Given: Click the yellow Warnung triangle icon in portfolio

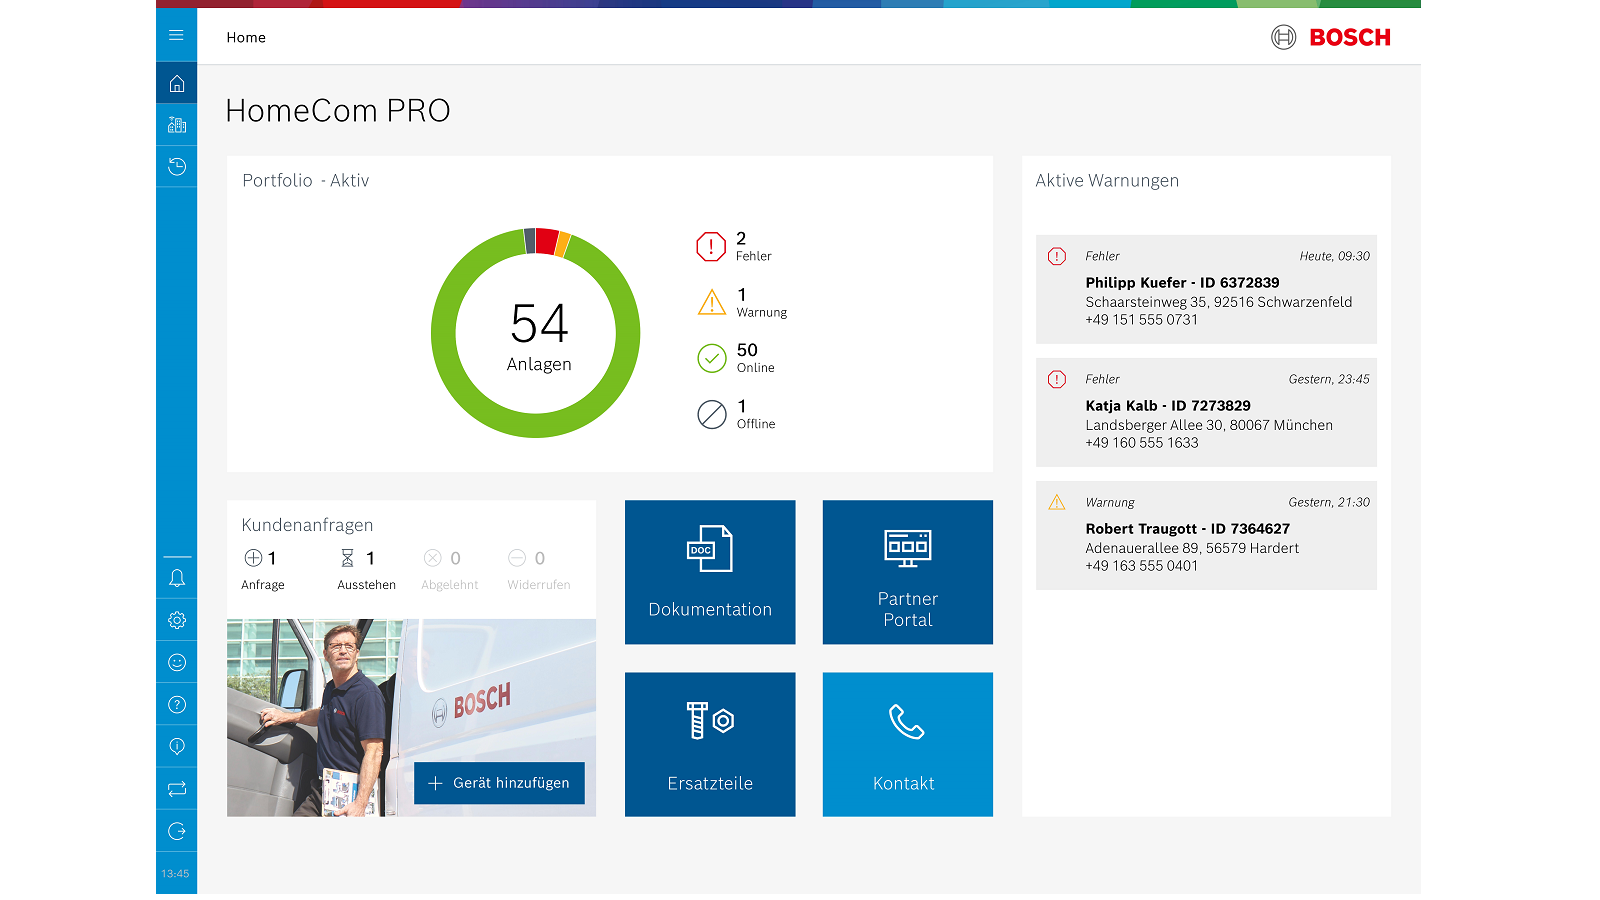Looking at the screenshot, I should tap(711, 302).
